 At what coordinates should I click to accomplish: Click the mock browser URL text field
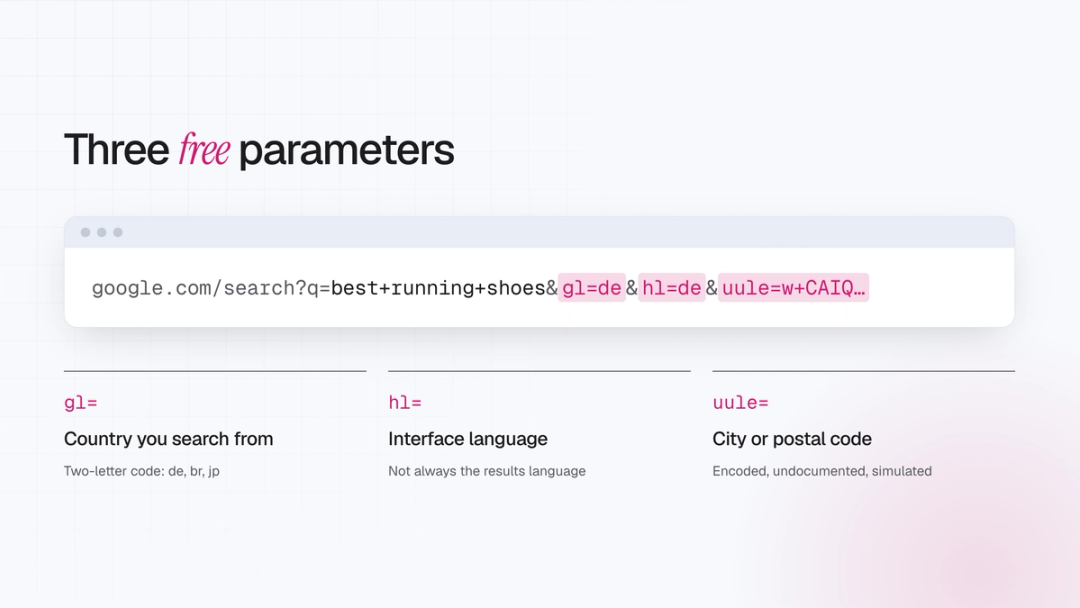[x=539, y=288]
